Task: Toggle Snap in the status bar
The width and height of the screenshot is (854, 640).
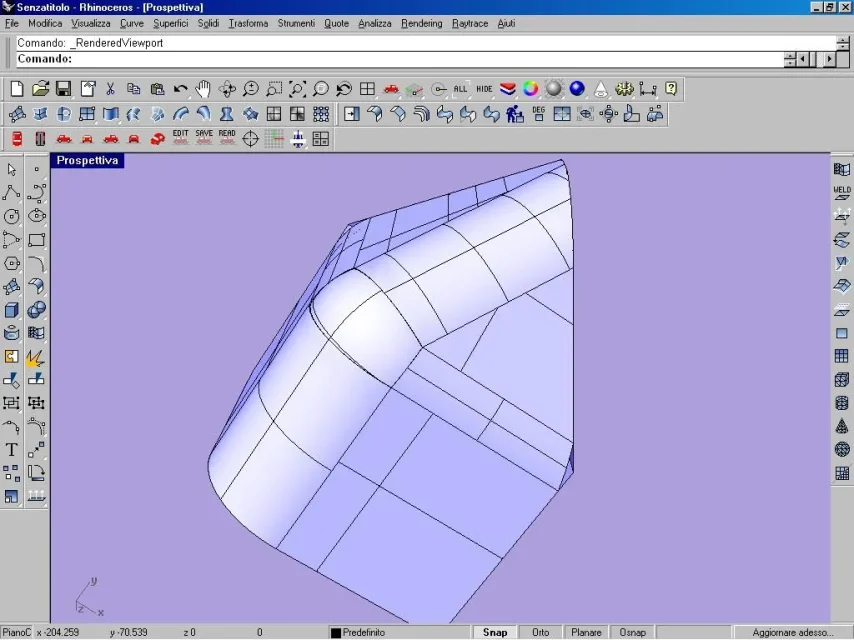Action: (x=495, y=632)
